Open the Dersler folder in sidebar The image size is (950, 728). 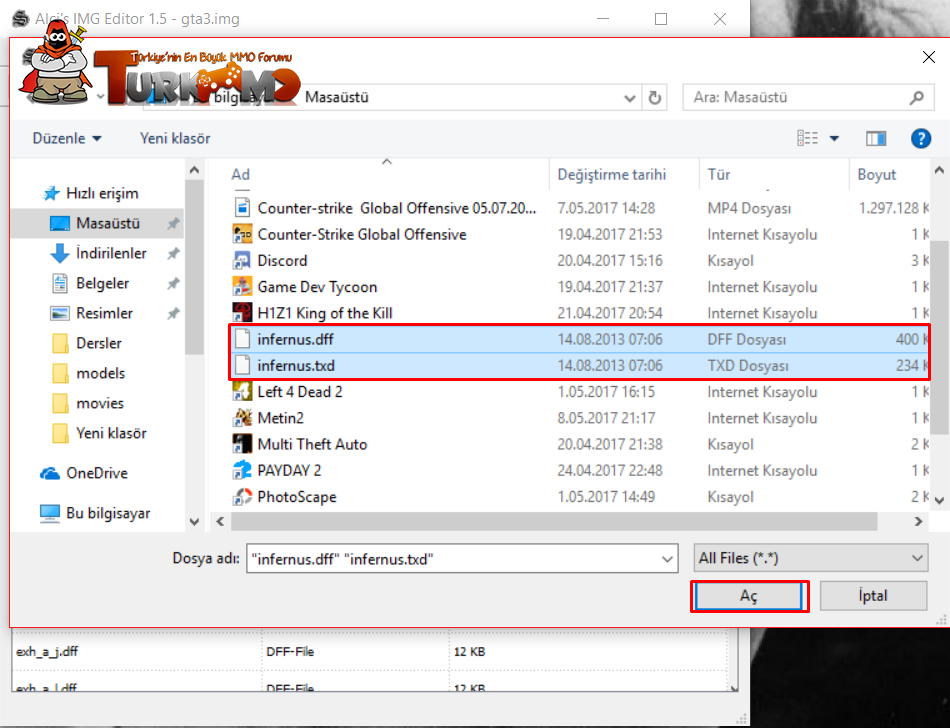pos(99,343)
